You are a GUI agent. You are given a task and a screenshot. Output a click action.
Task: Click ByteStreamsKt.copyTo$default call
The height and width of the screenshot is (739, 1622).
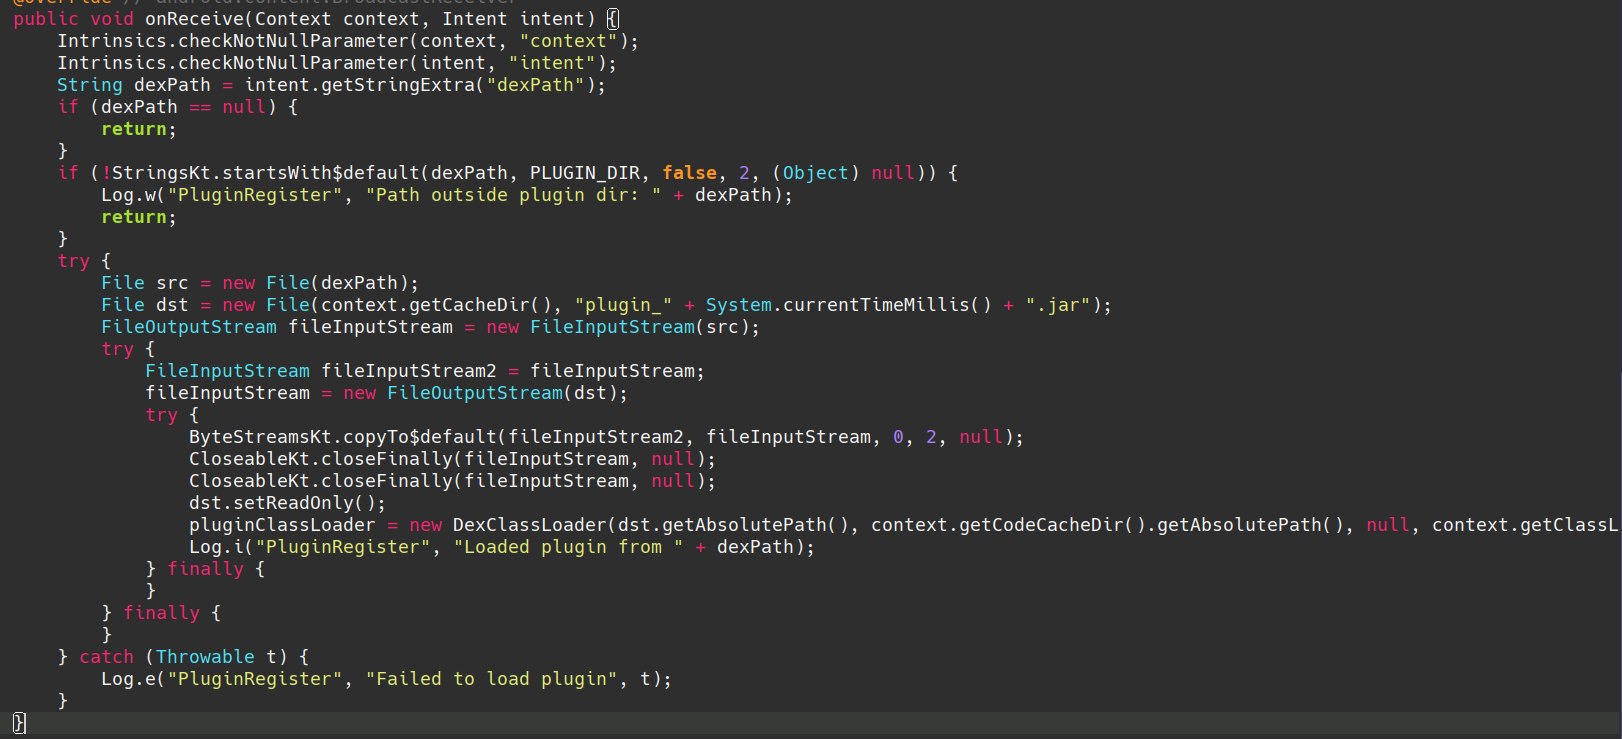343,437
